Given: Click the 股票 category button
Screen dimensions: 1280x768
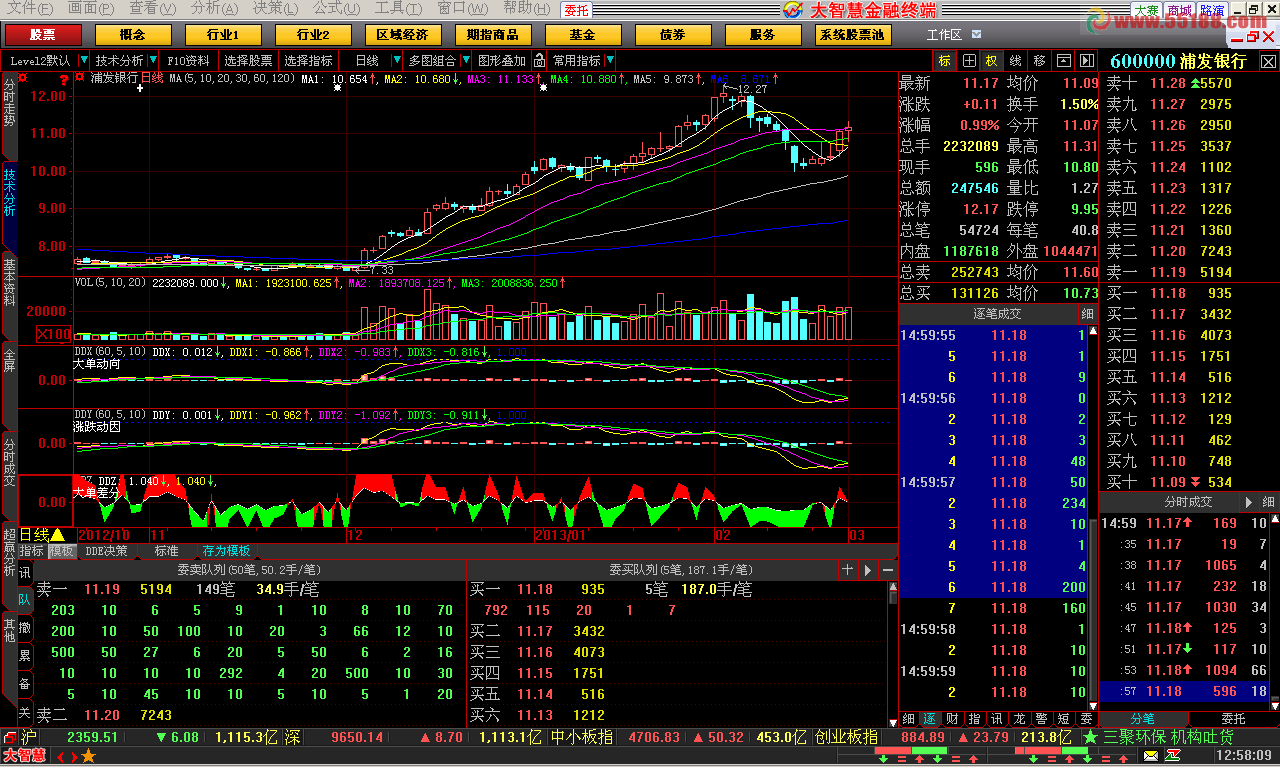Looking at the screenshot, I should coord(42,34).
